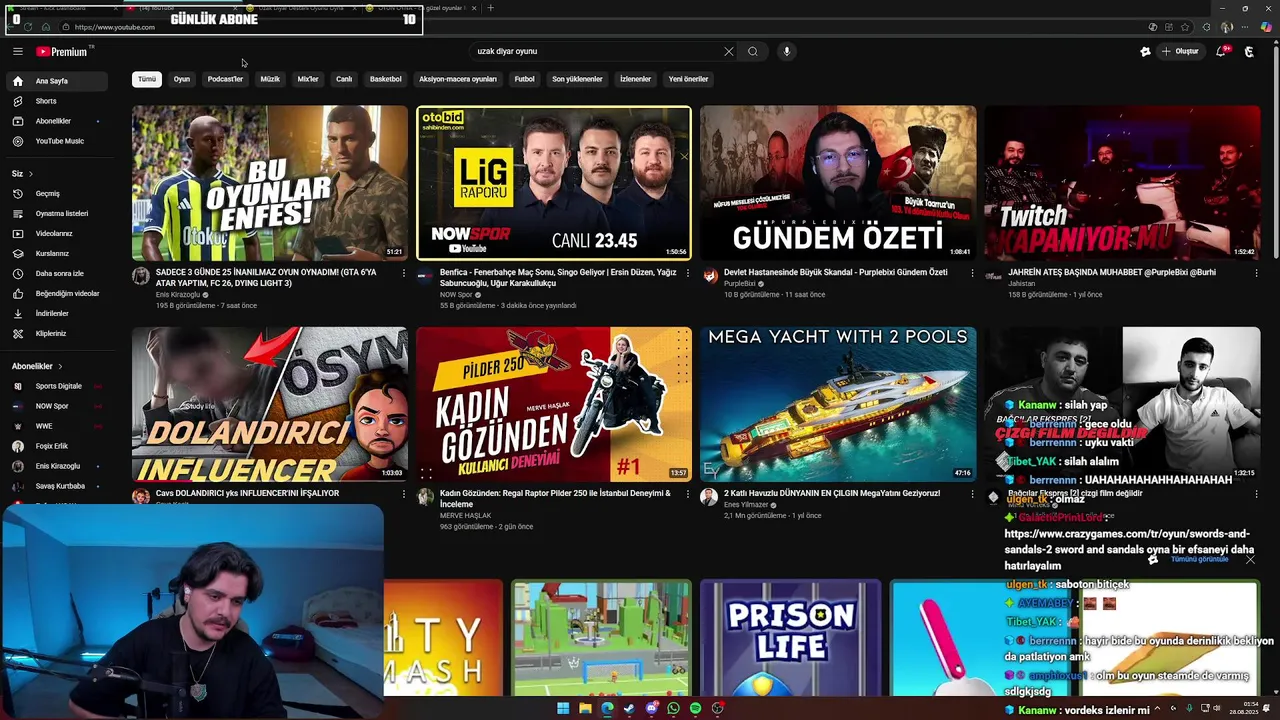
Task: Open Klipleriniz in sidebar
Action: click(56, 333)
